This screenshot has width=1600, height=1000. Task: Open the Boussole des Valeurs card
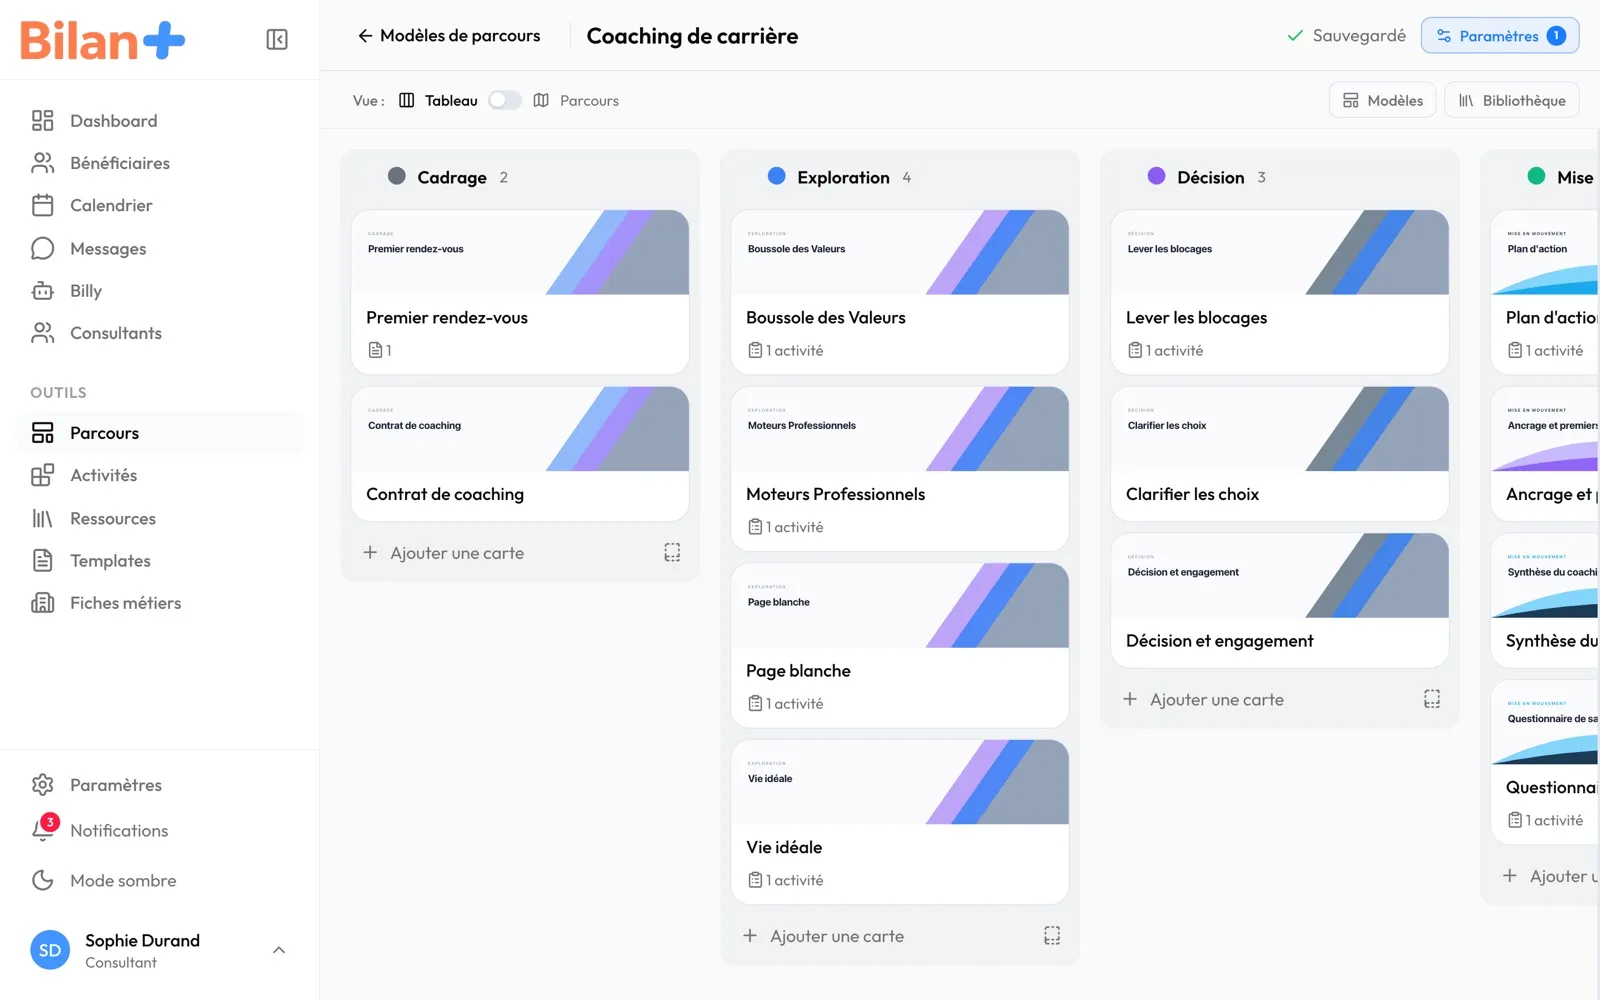(900, 292)
